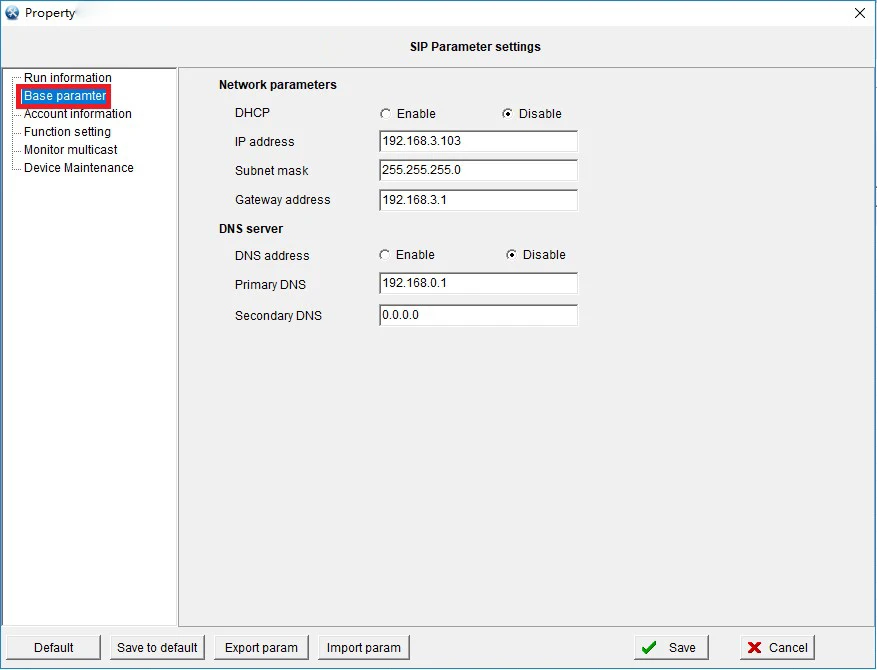877x670 pixels.
Task: Click the Default button
Action: click(x=53, y=647)
